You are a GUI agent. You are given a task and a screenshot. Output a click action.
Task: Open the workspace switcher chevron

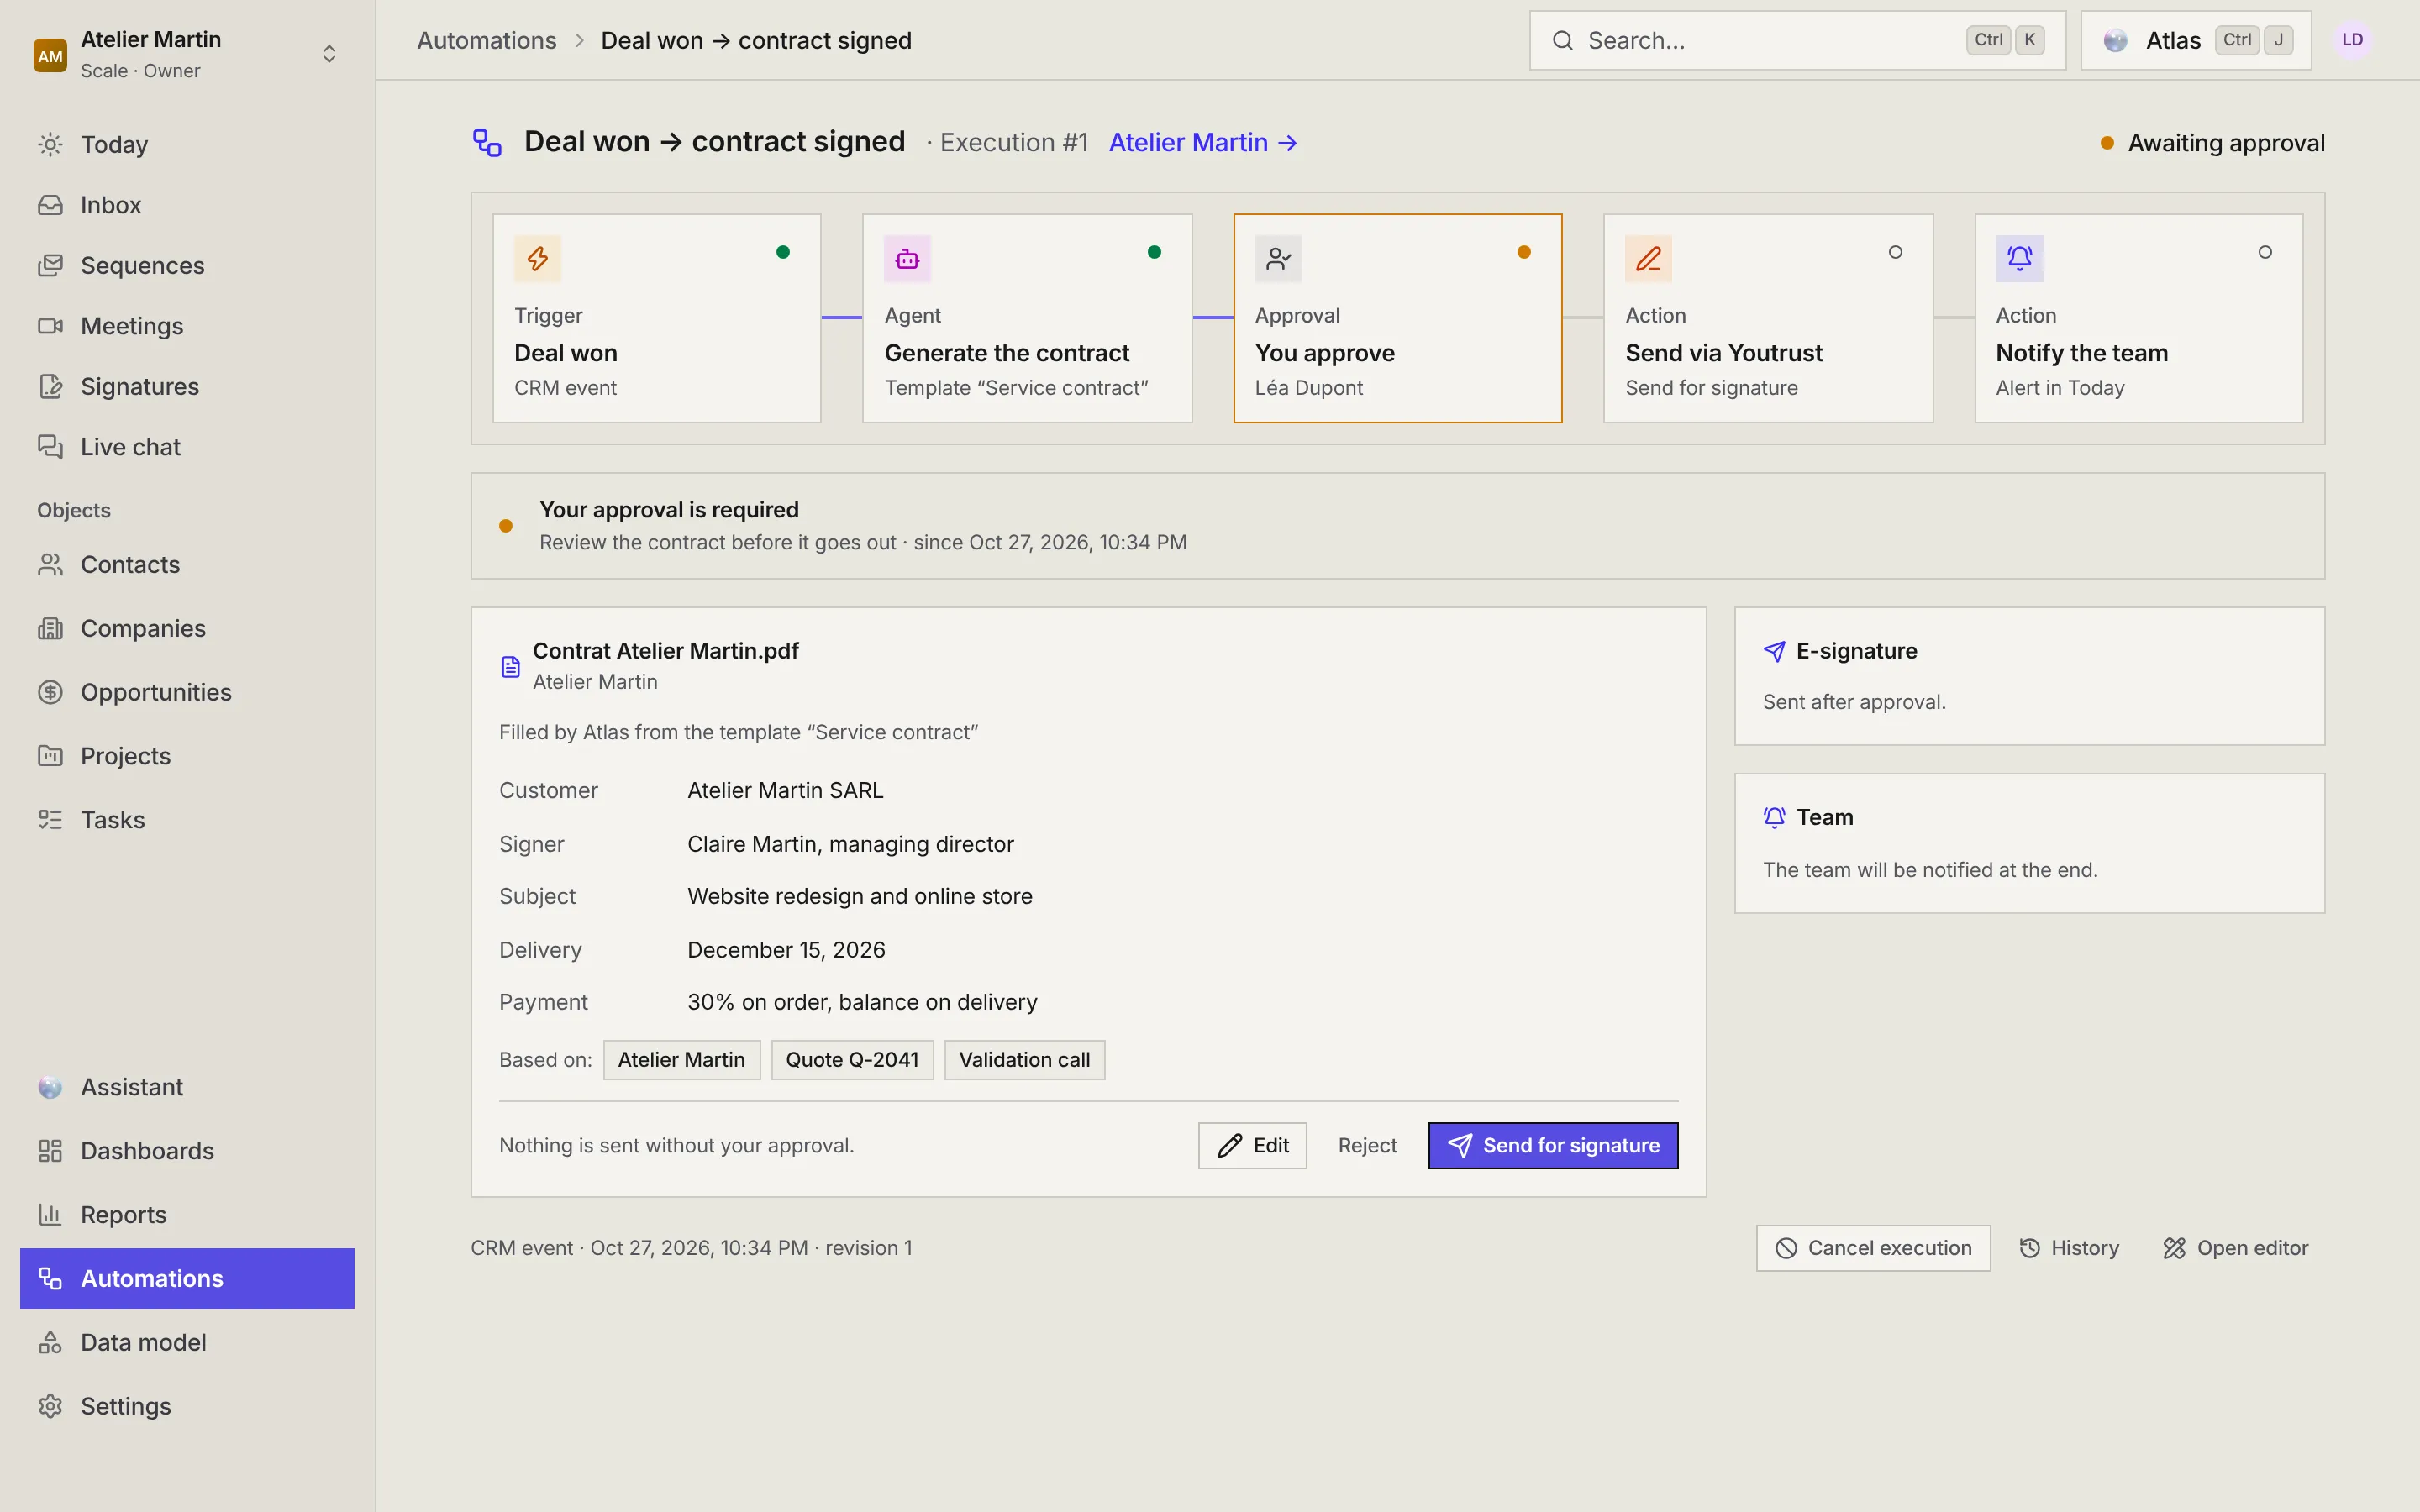point(329,54)
